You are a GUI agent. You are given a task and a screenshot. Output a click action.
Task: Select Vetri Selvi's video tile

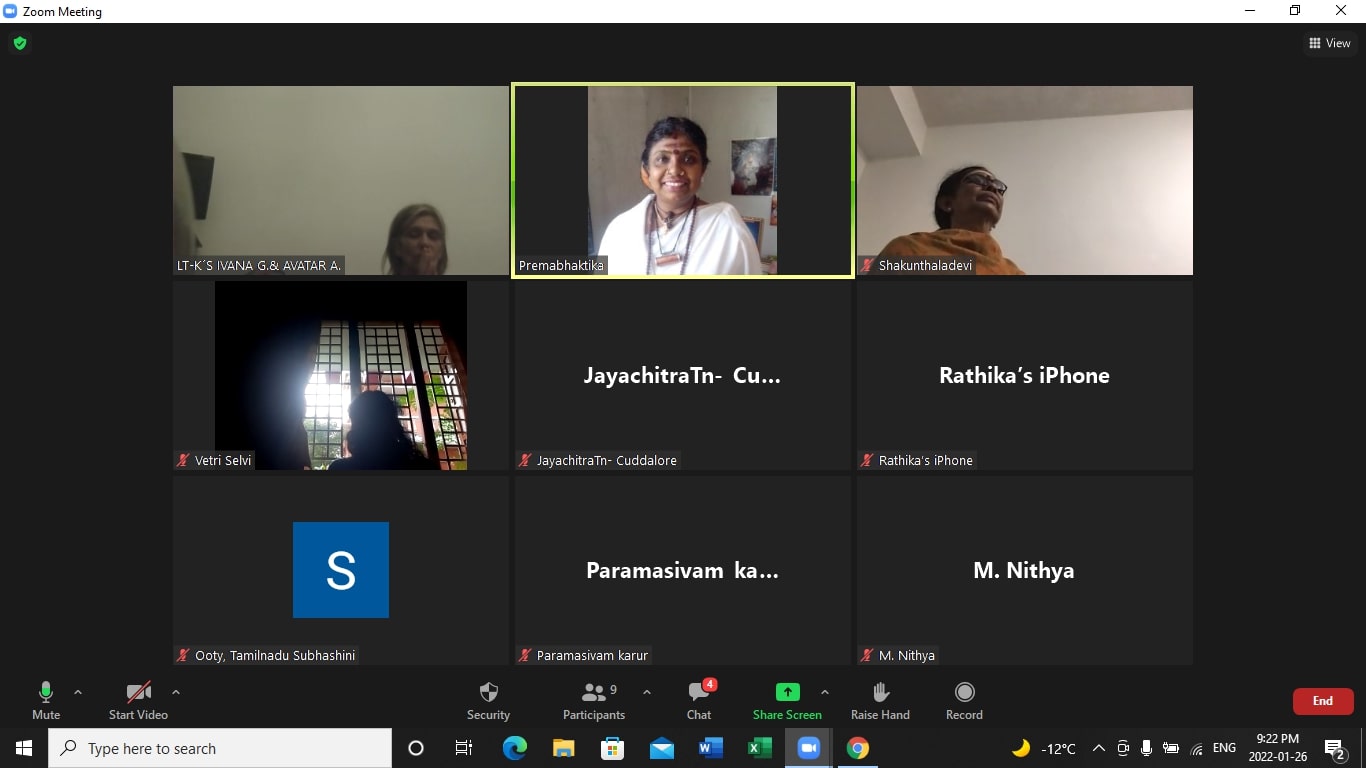point(340,375)
